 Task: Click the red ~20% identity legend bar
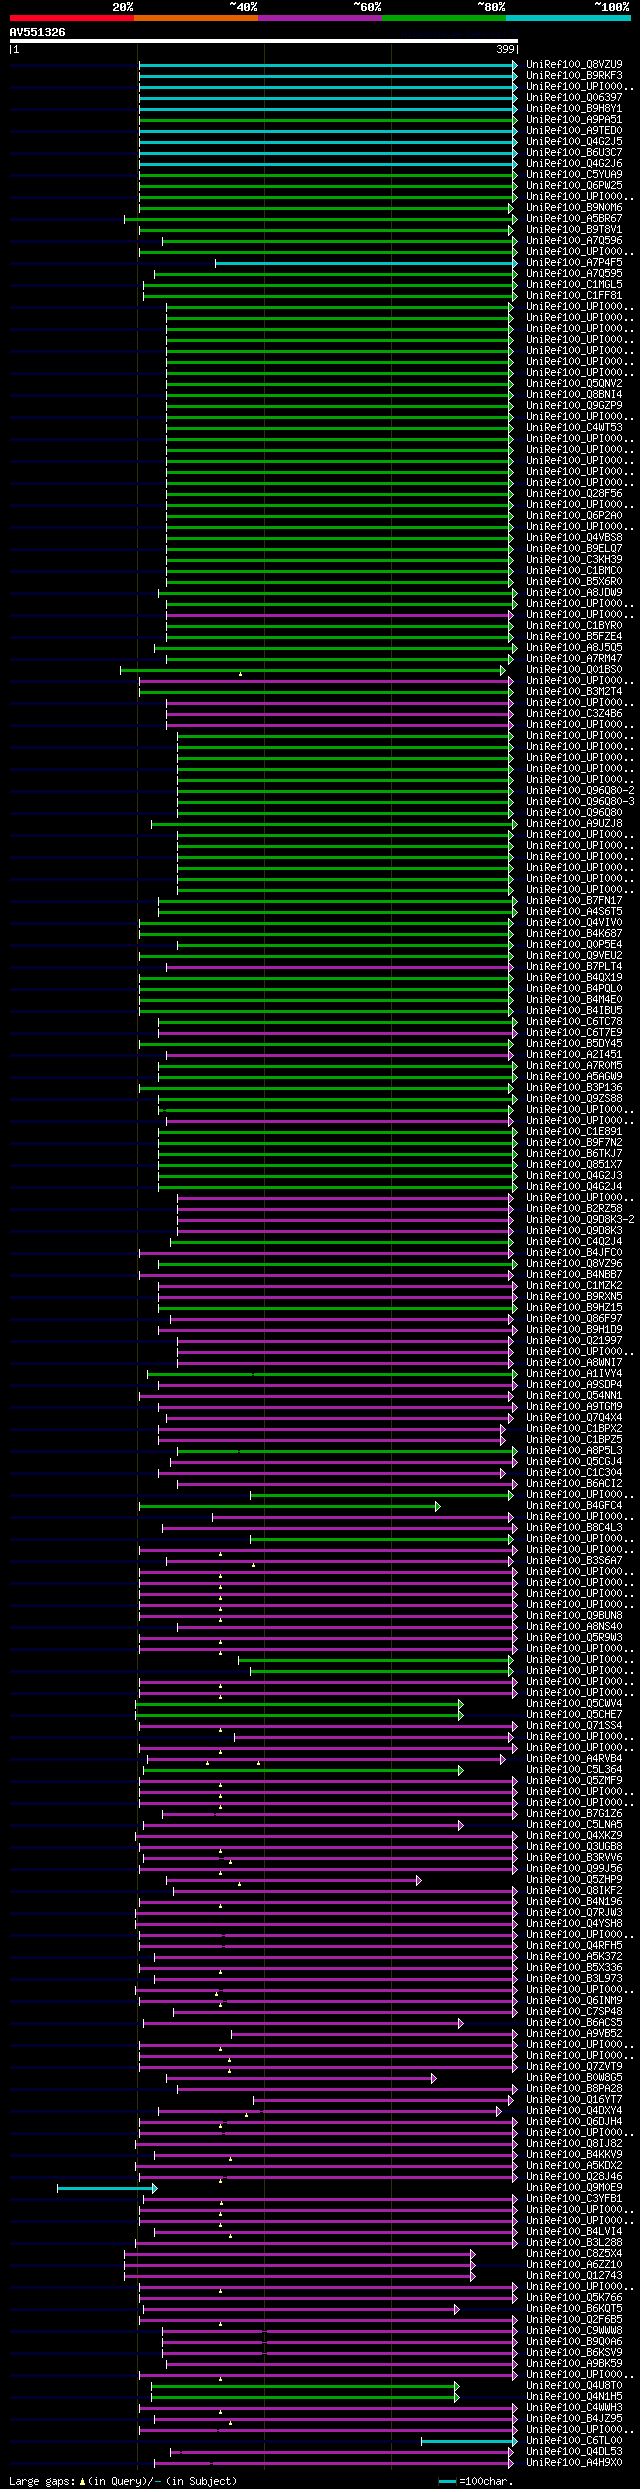tap(71, 18)
